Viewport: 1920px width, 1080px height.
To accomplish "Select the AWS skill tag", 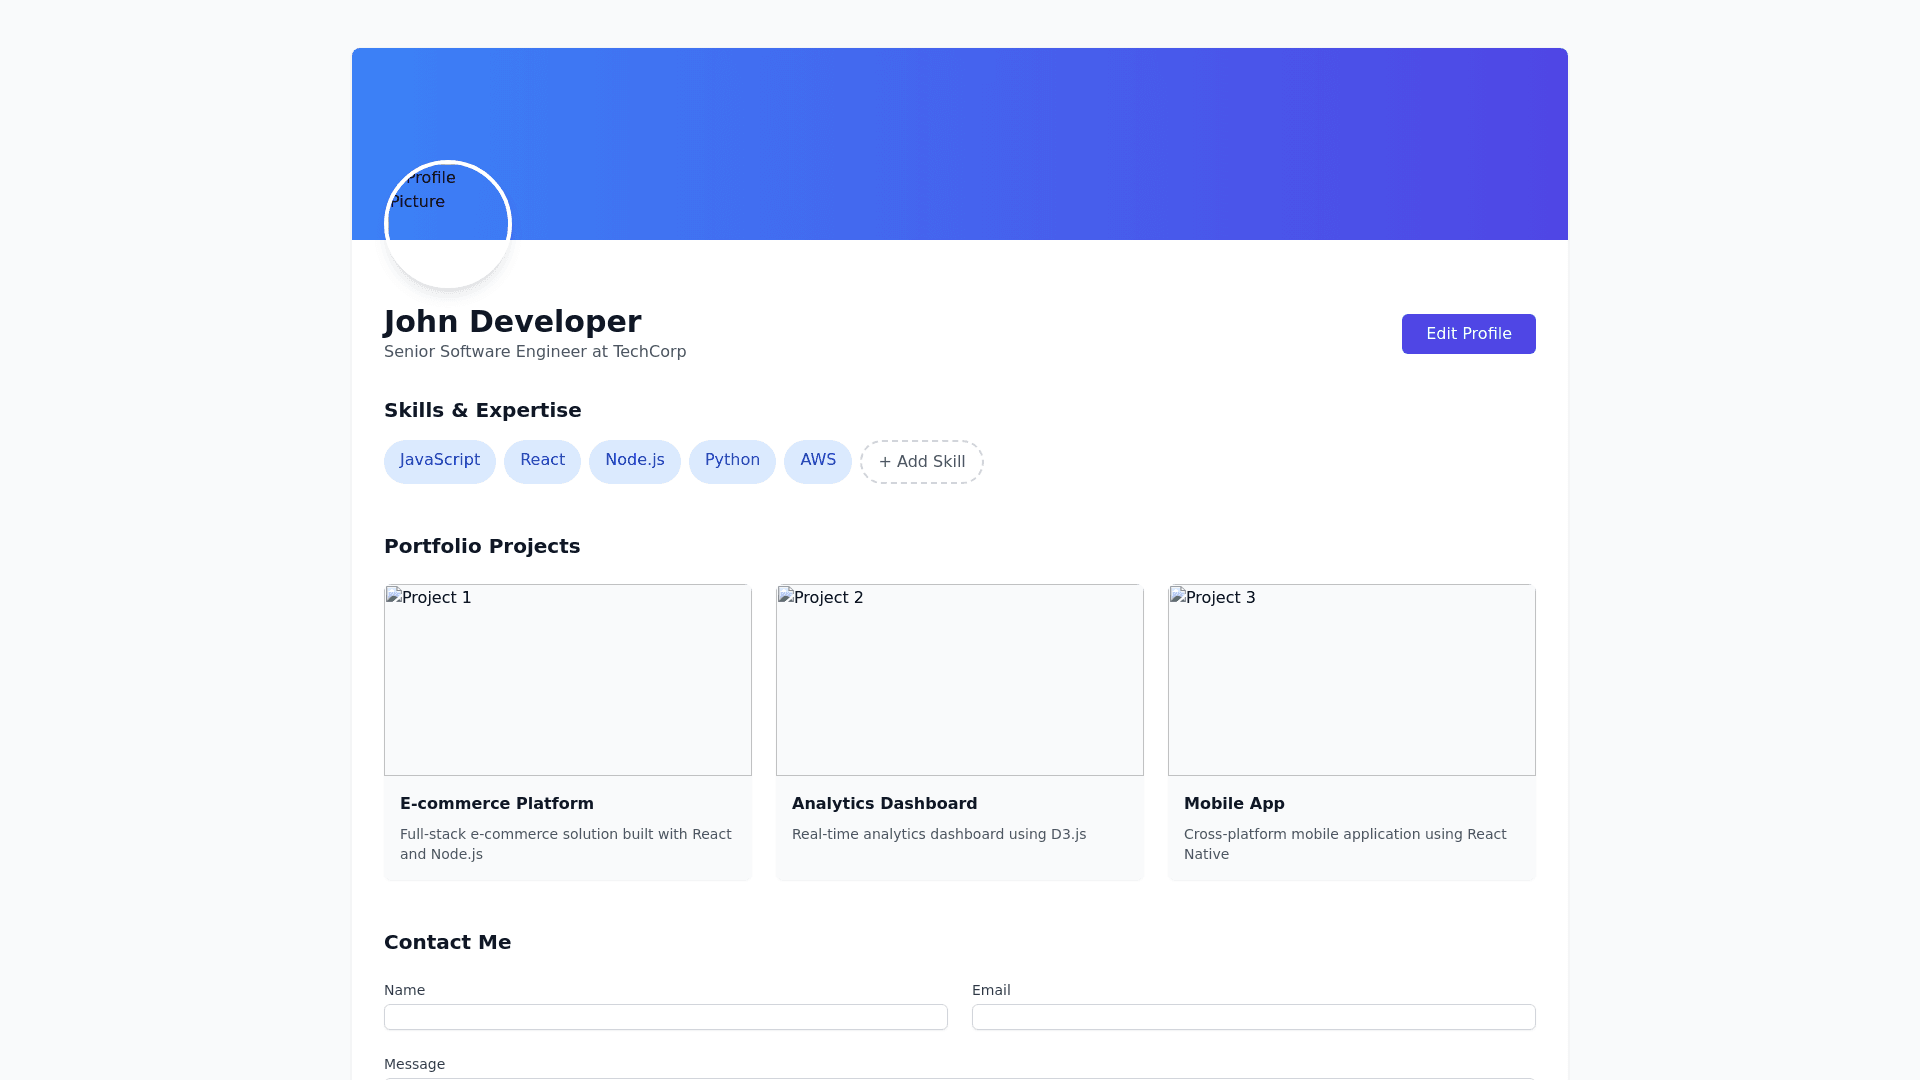I will coord(817,461).
